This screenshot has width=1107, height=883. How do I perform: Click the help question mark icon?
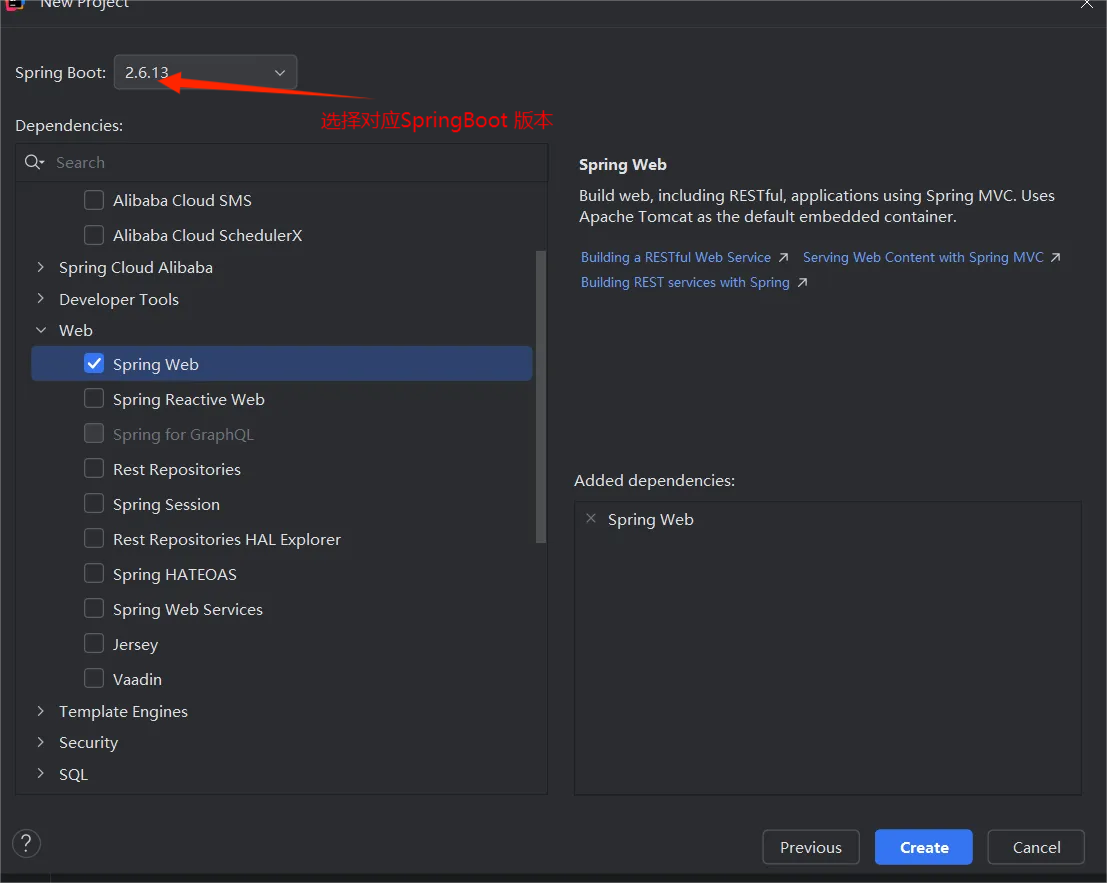click(x=26, y=843)
